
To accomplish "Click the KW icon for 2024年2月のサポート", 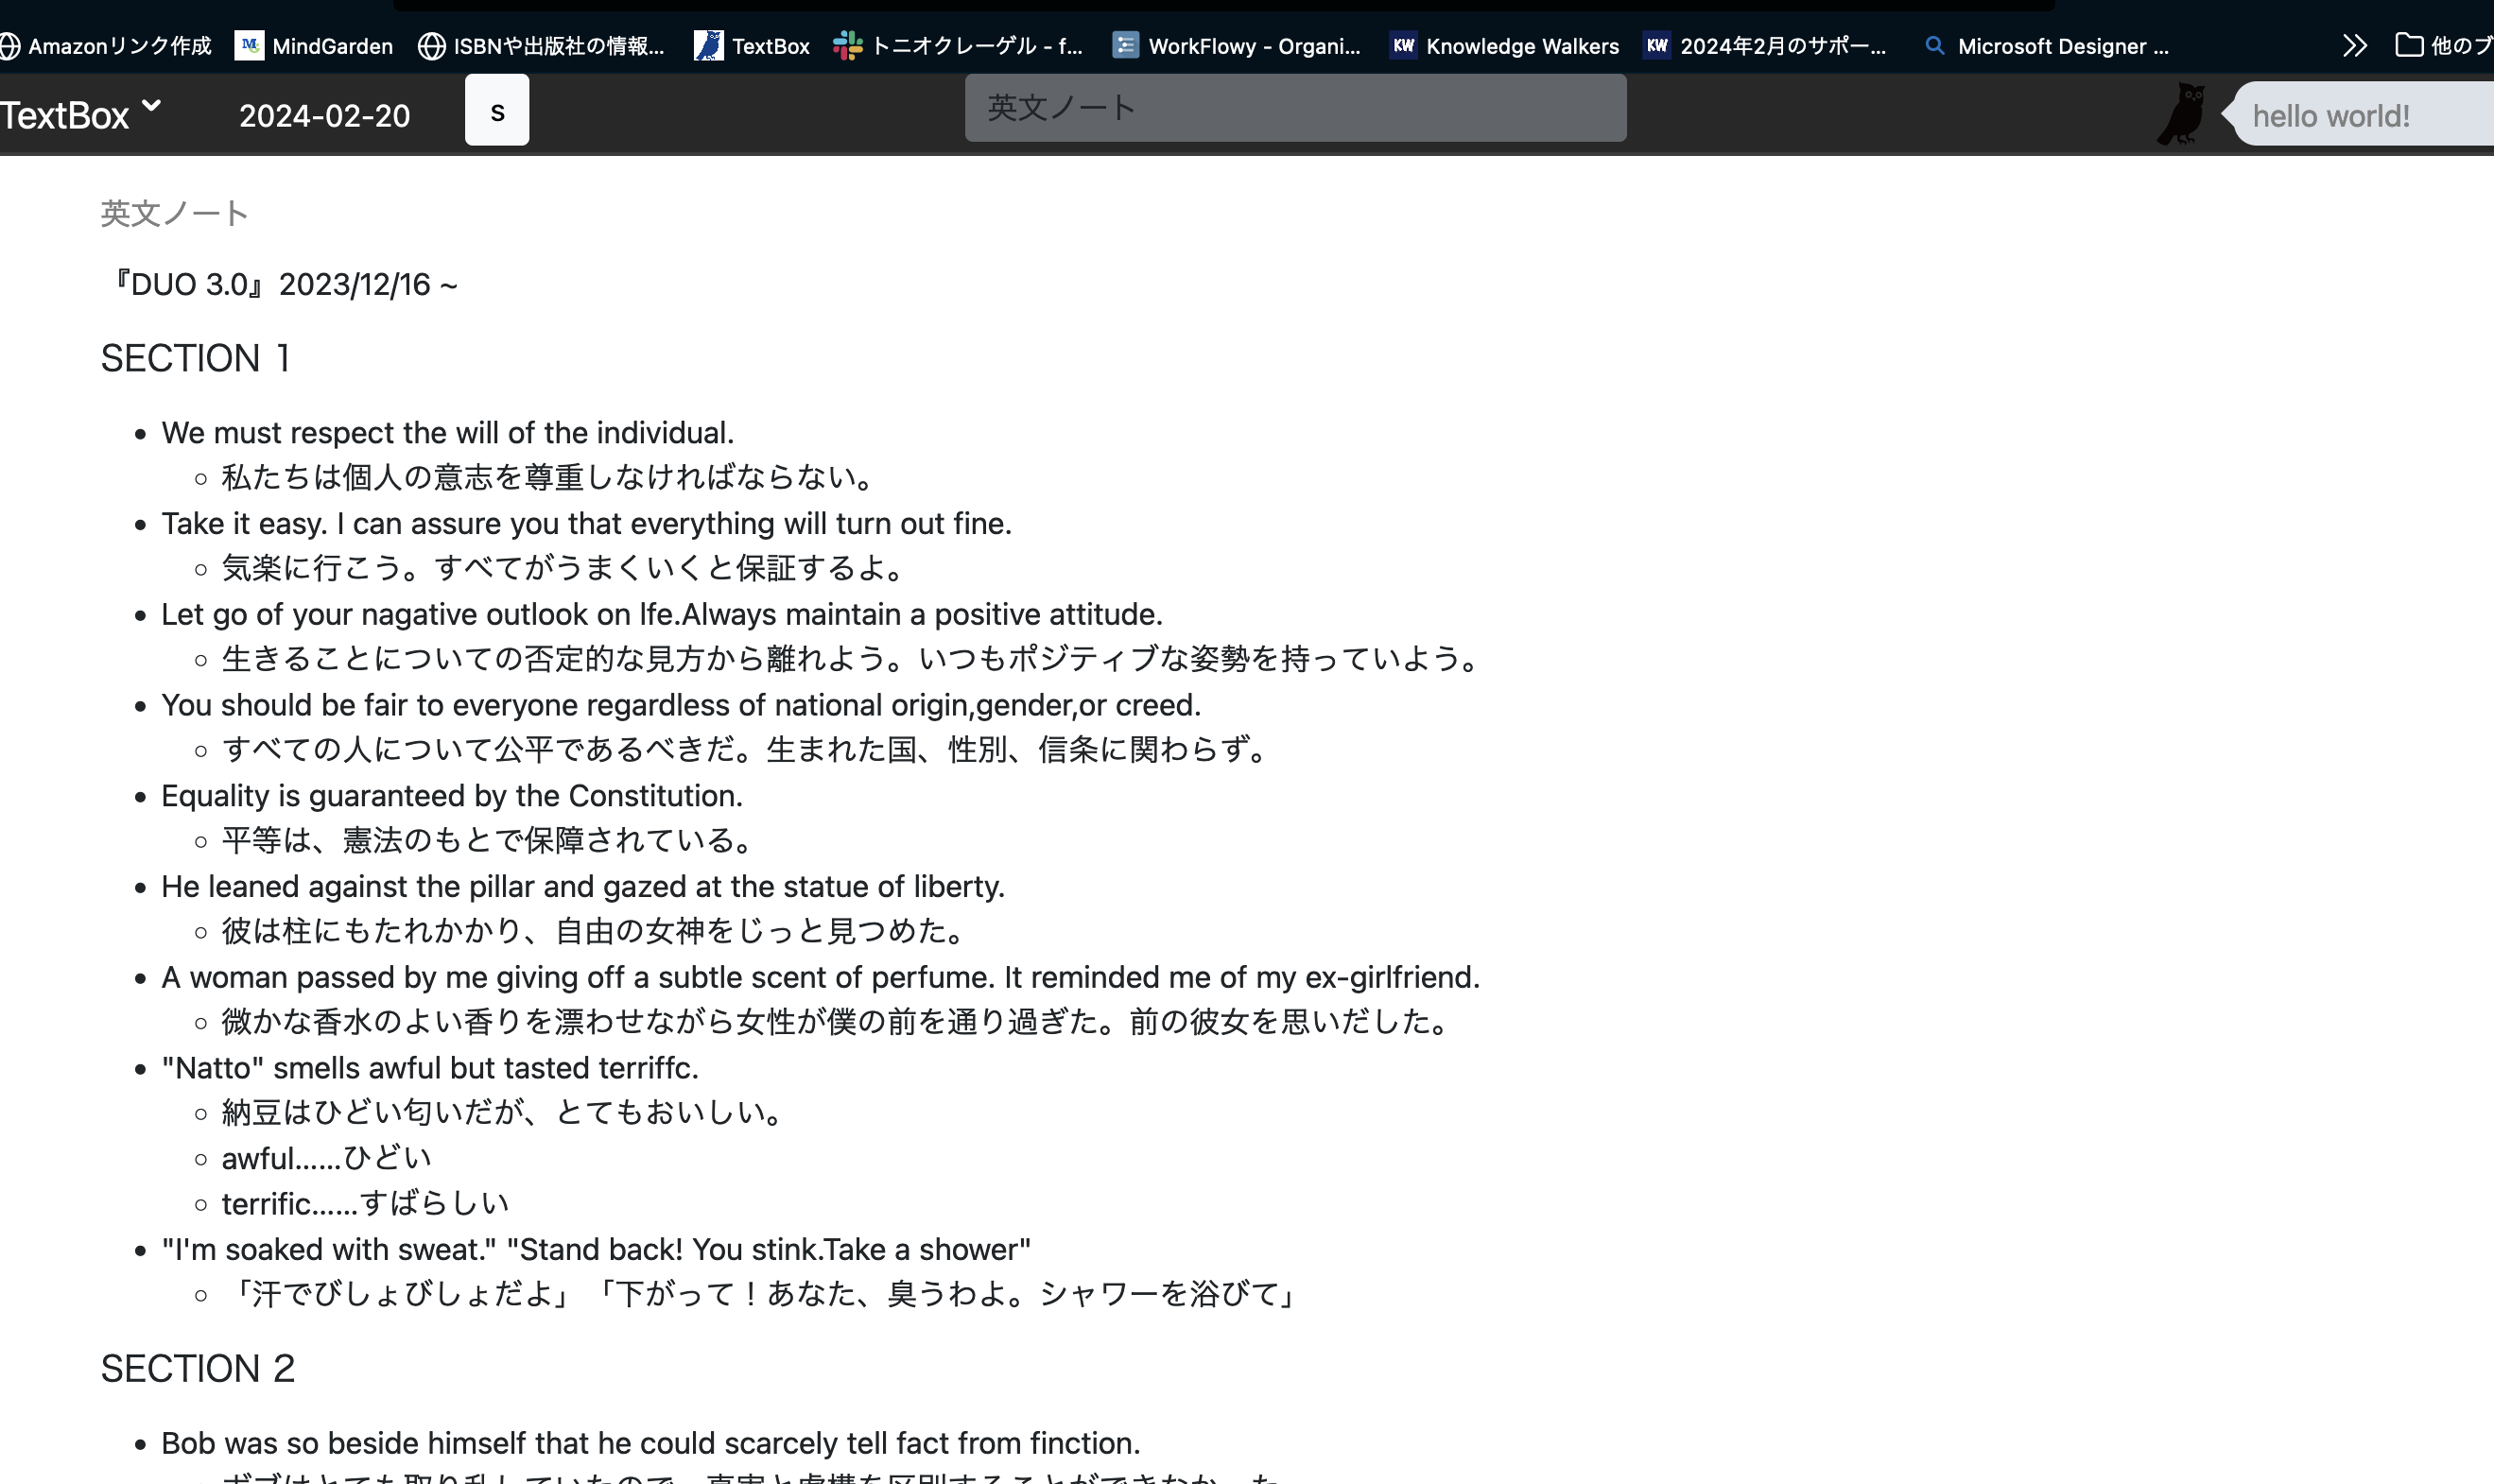I will point(1655,45).
